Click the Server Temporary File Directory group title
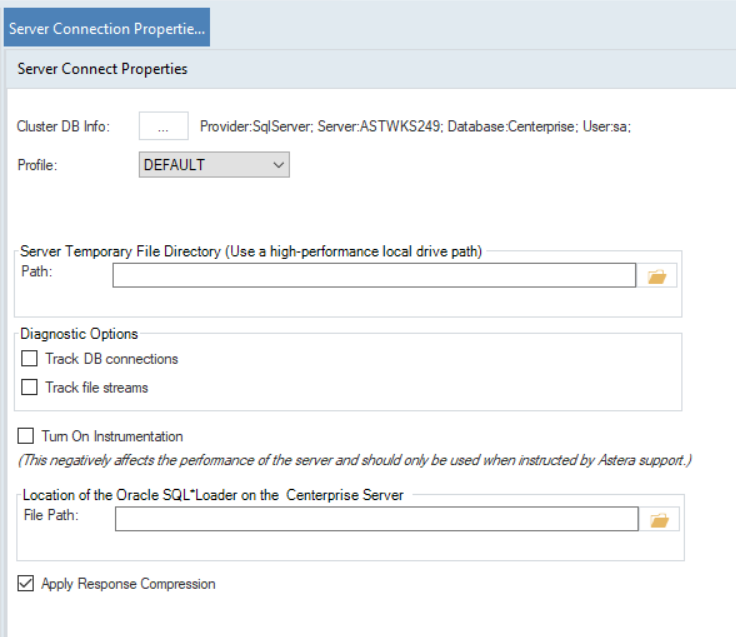Screen dimensions: 736x637 [x=251, y=252]
